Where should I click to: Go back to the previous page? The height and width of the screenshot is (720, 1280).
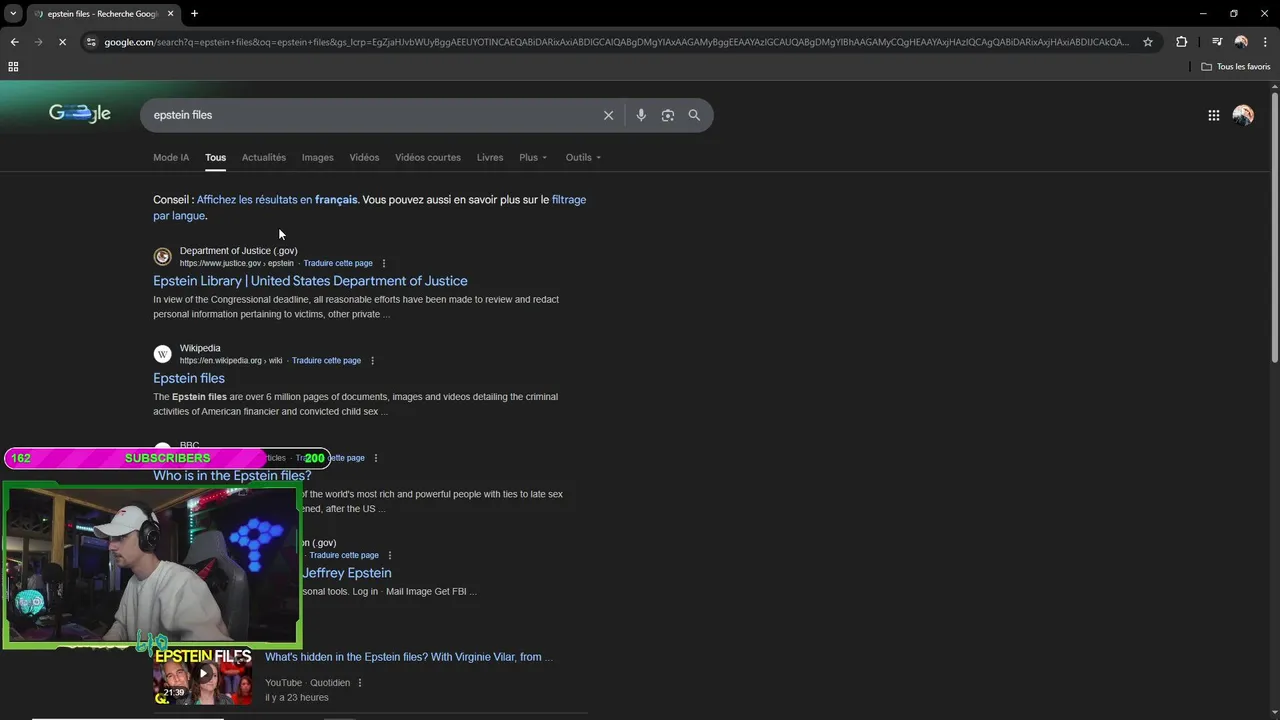click(x=14, y=42)
